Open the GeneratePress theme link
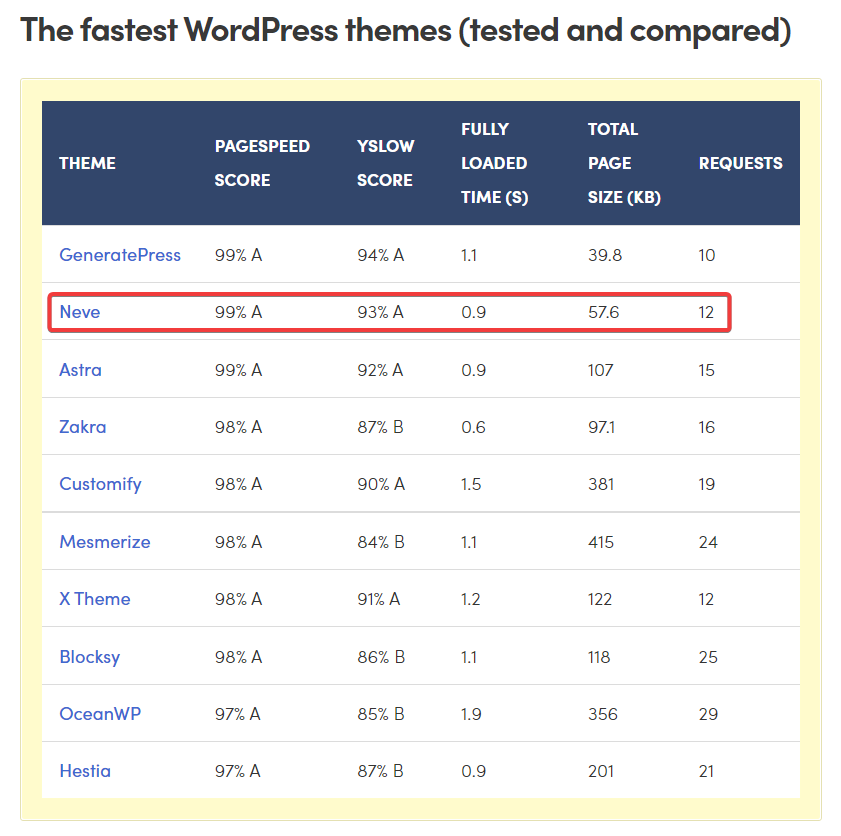841x836 pixels. tap(120, 255)
